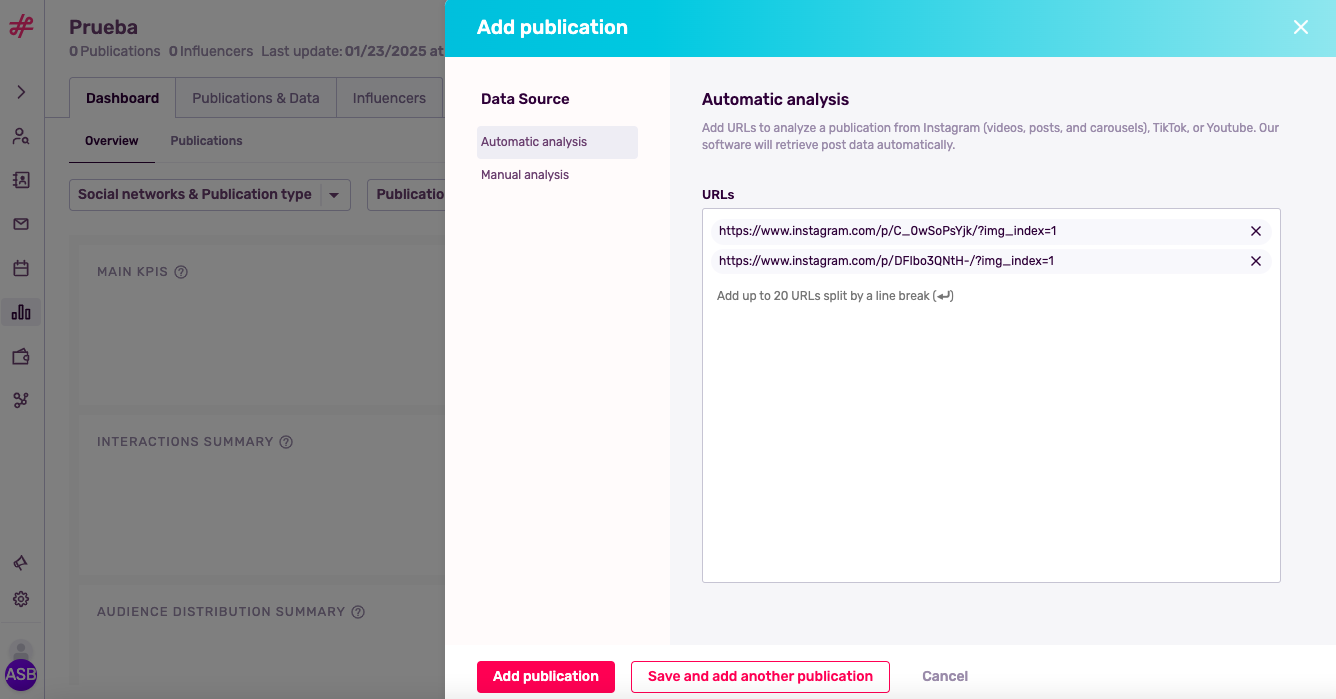The width and height of the screenshot is (1336, 699).
Task: Switch to the Influencers tab
Action: [389, 98]
